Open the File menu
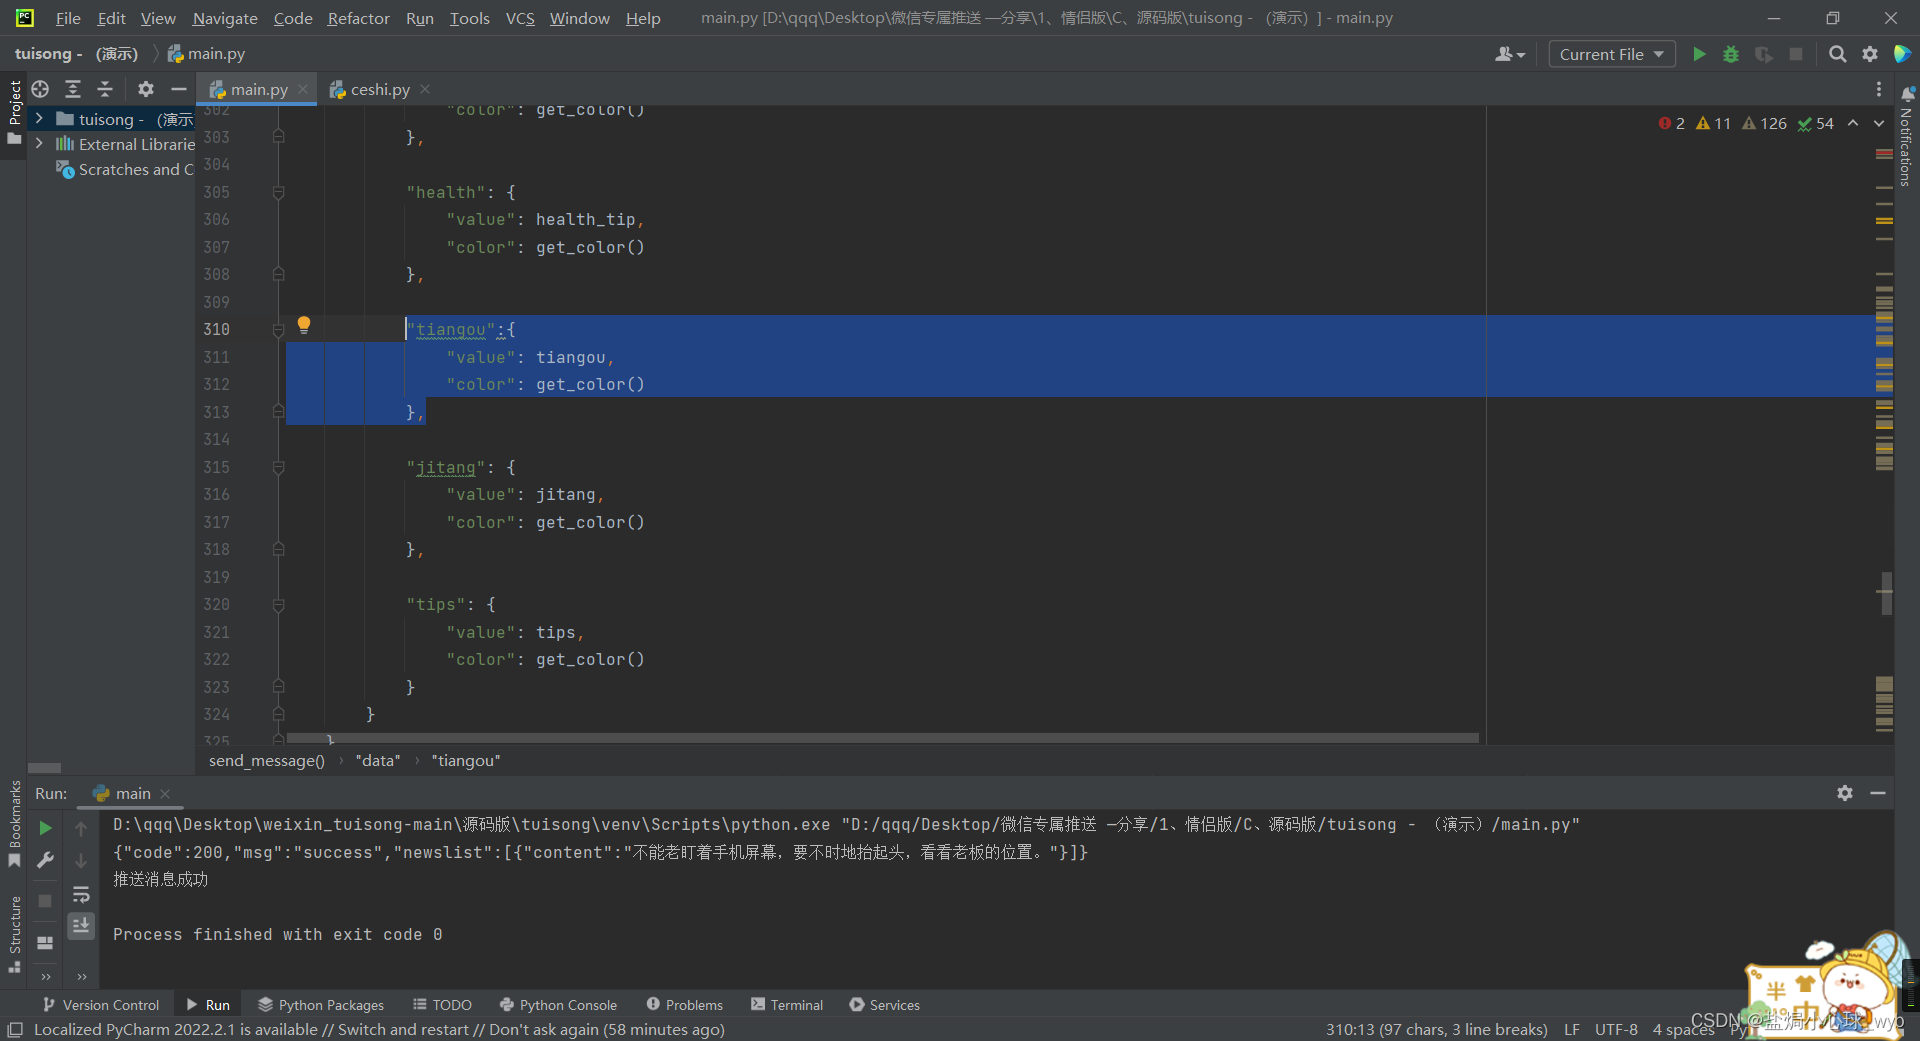Screen dimensions: 1920x1041 (x=68, y=18)
